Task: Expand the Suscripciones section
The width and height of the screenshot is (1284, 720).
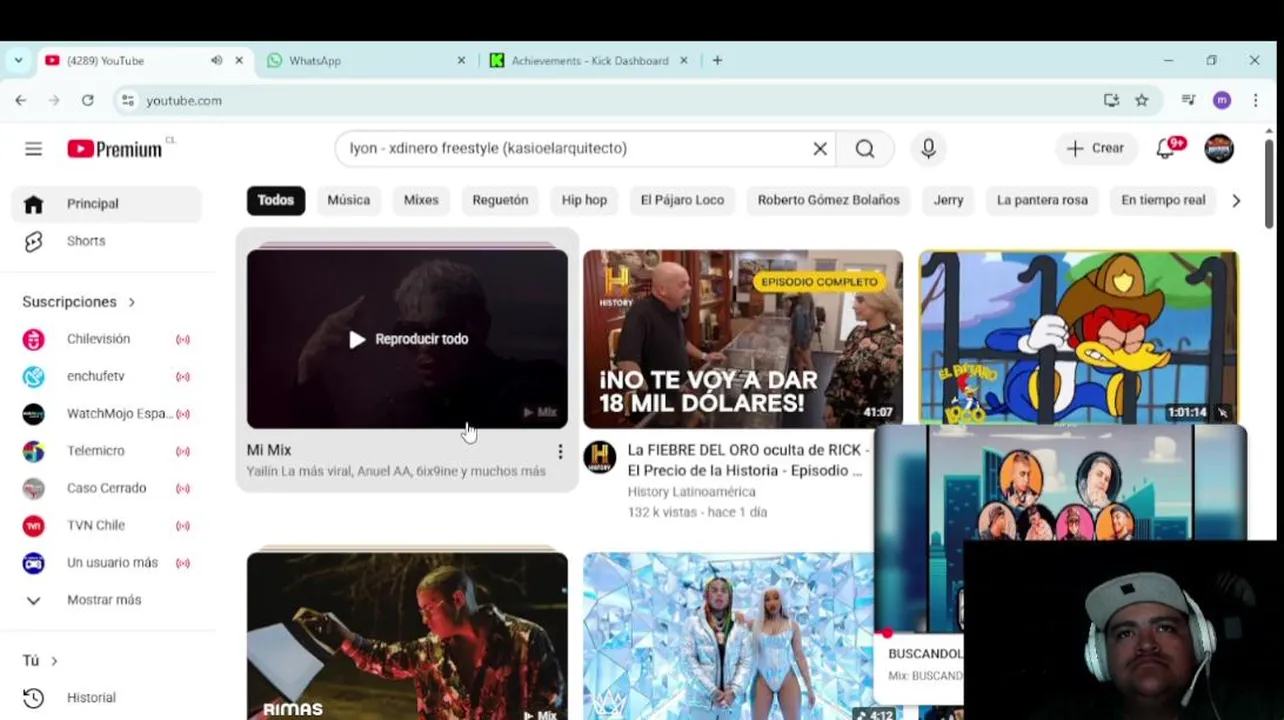Action: (x=79, y=301)
